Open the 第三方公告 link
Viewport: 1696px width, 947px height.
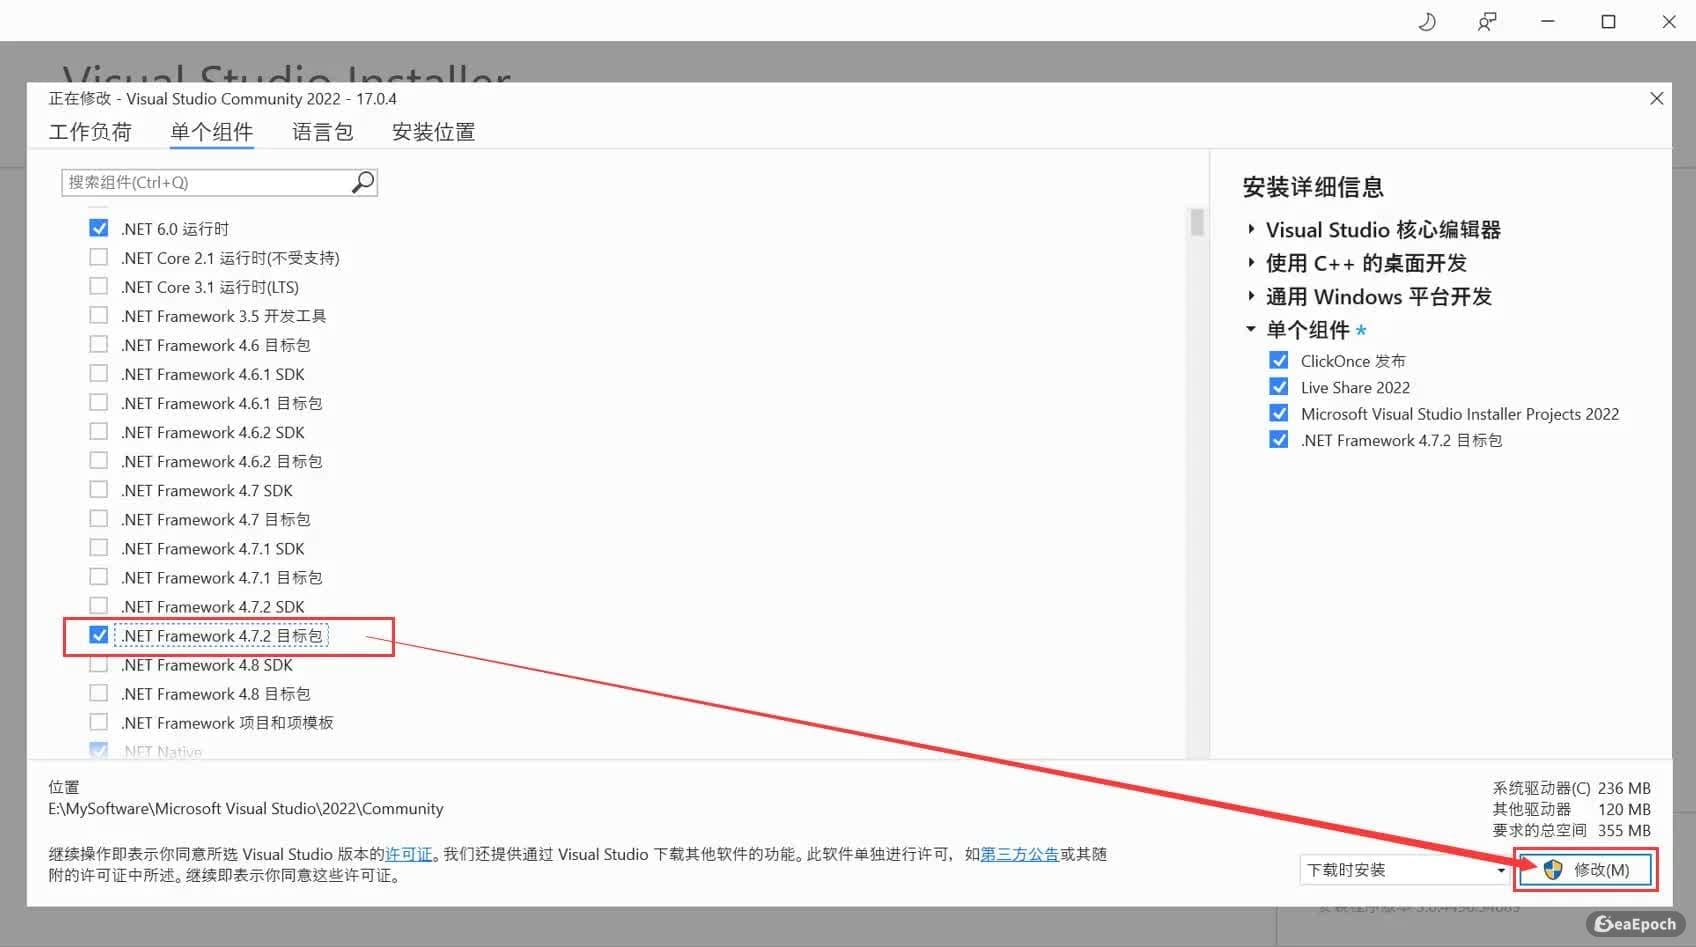click(x=1019, y=854)
